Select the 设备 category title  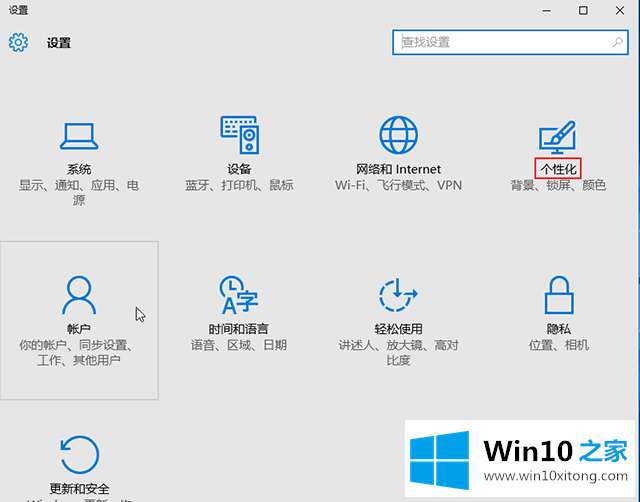pyautogui.click(x=239, y=169)
